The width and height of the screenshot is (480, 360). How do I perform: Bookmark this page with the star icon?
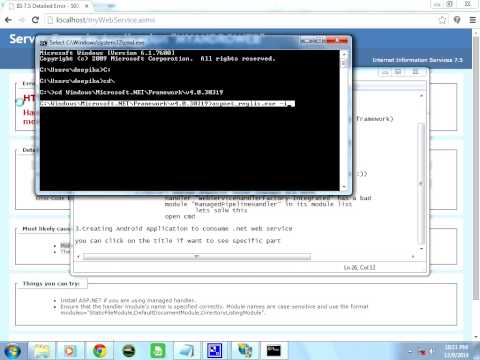click(442, 20)
